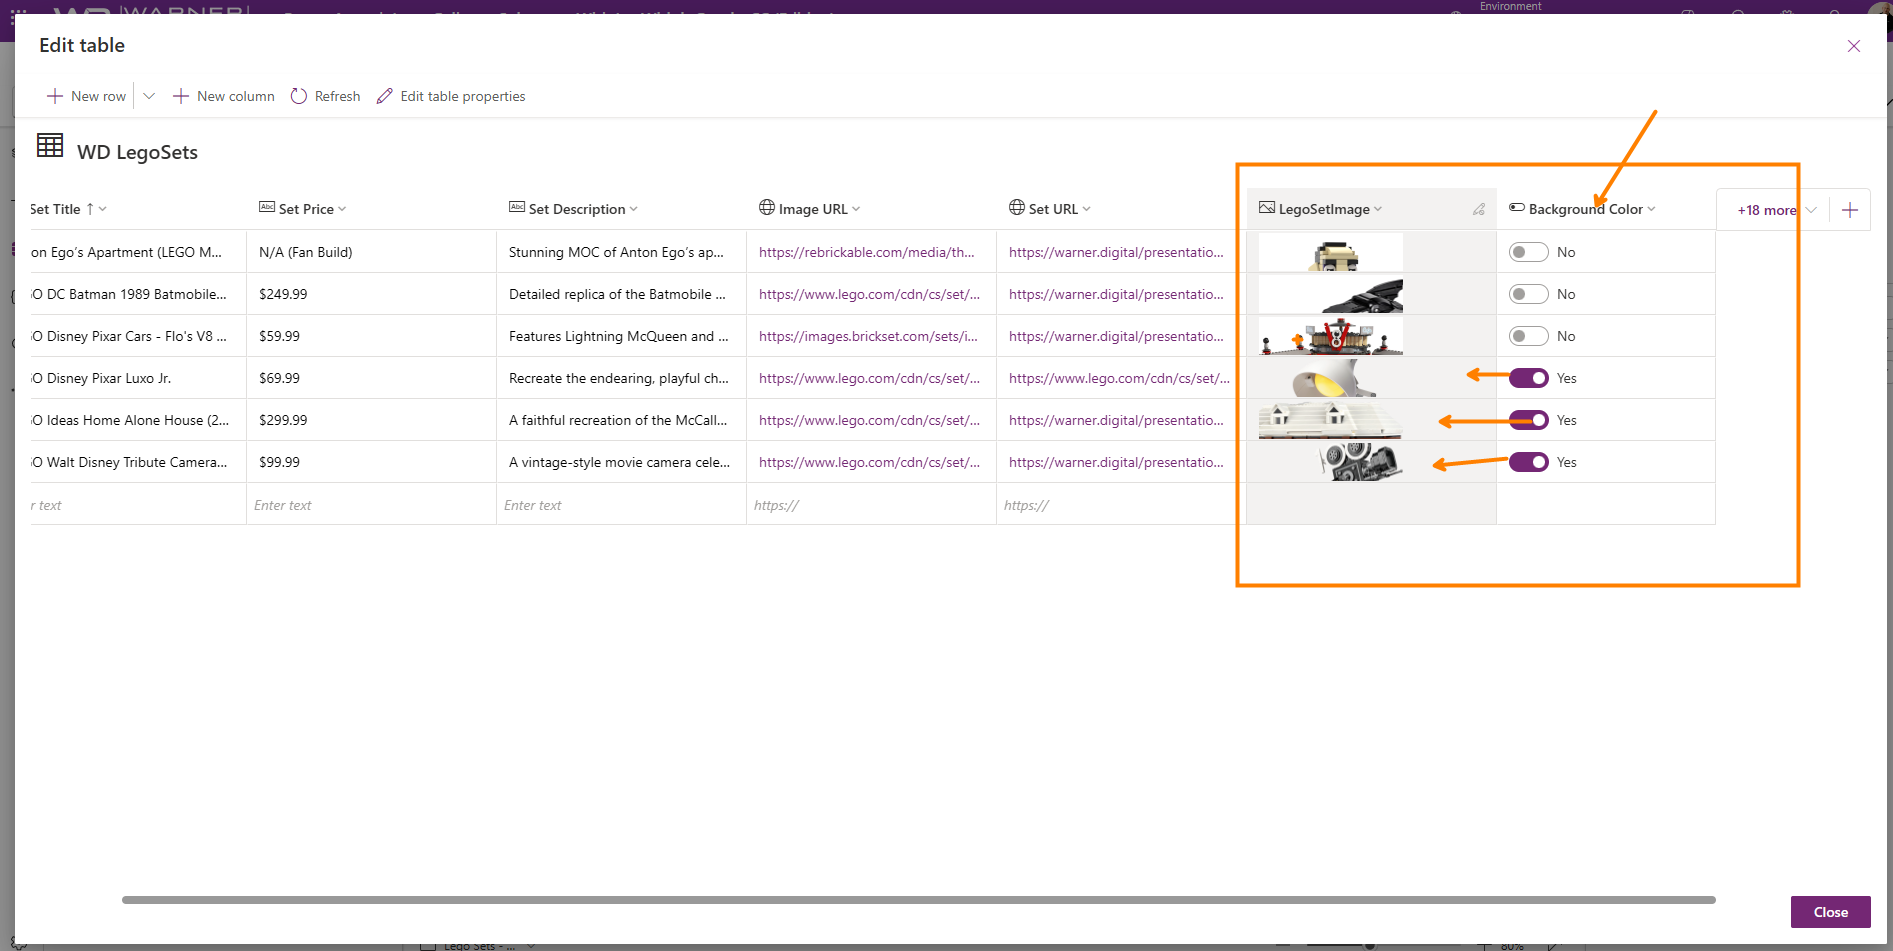Screen dimensions: 1893x951
Task: Select Home Alone House image thumbnail
Action: click(1331, 420)
